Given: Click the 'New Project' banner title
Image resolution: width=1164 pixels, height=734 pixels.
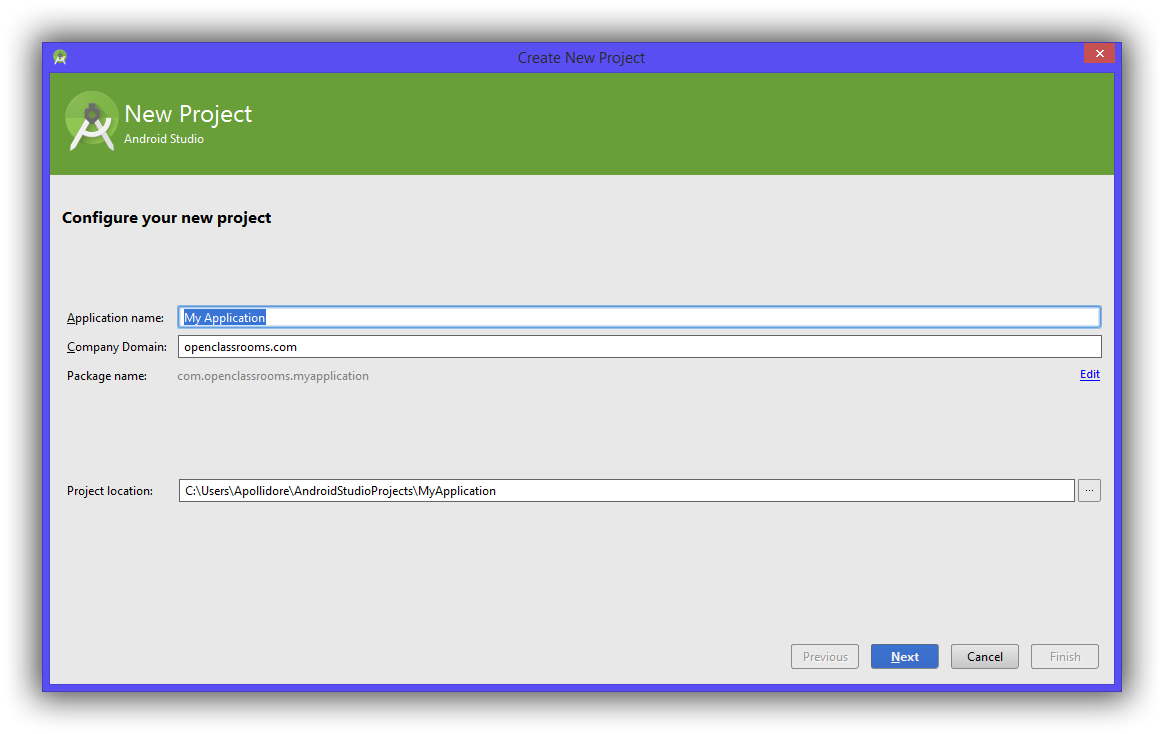Looking at the screenshot, I should coord(189,114).
